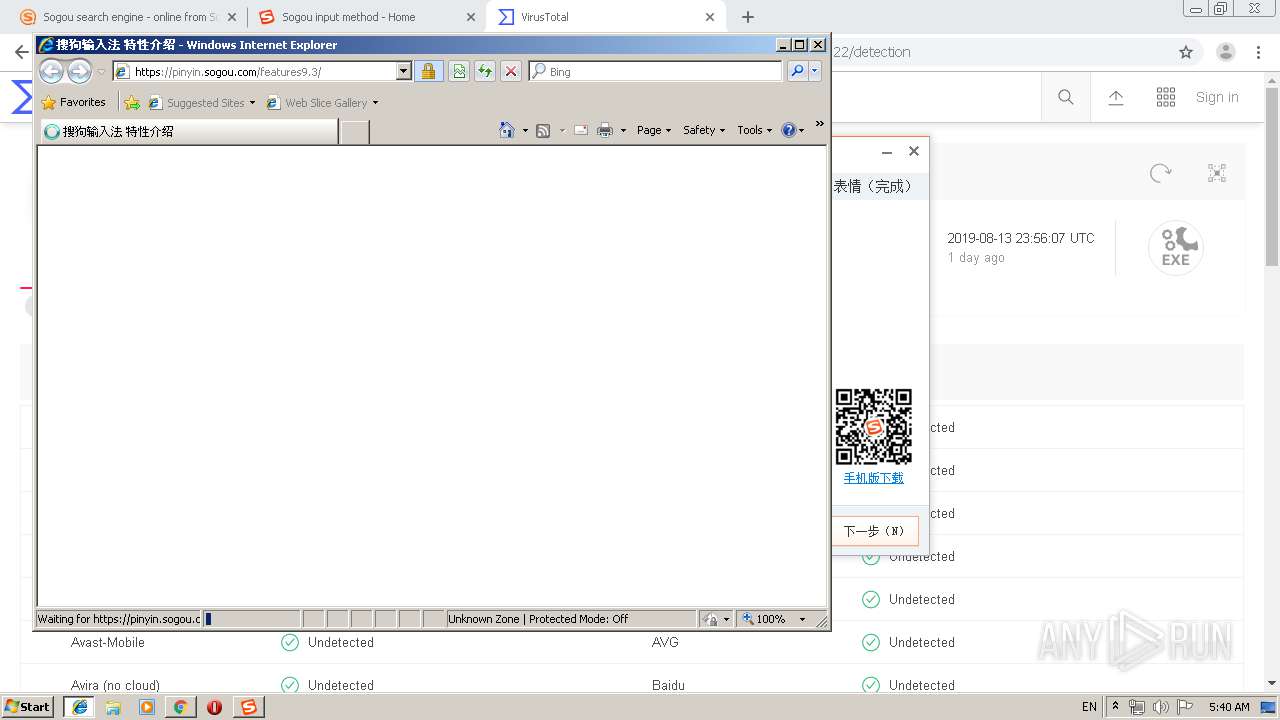
Task: Show hidden system tray icons
Action: (1116, 706)
